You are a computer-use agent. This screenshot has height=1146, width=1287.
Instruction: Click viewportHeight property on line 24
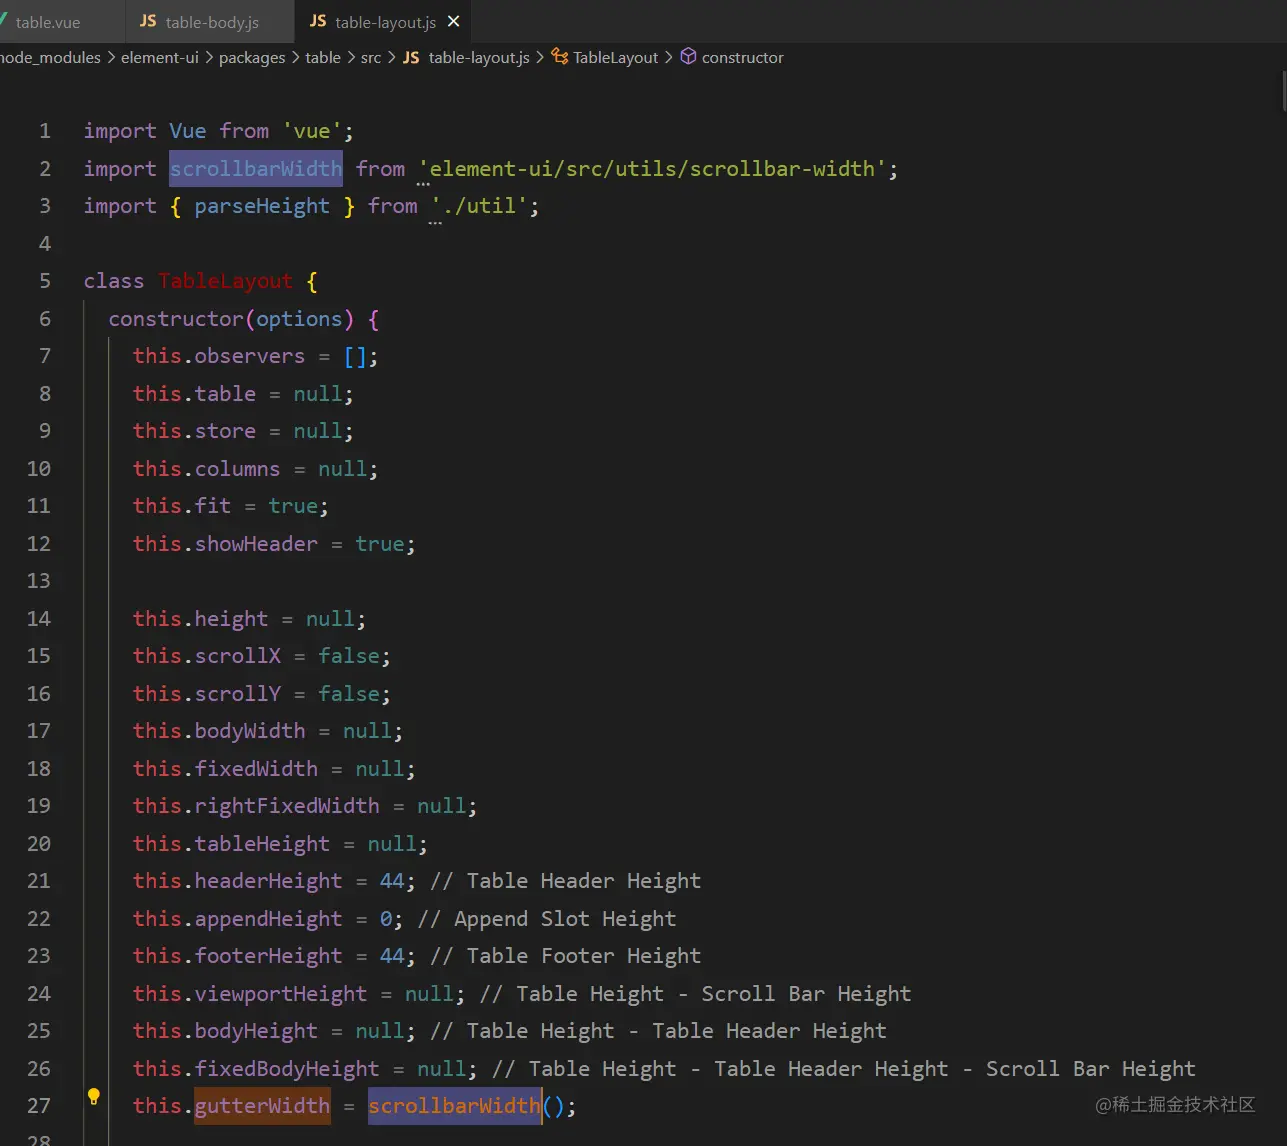281,994
